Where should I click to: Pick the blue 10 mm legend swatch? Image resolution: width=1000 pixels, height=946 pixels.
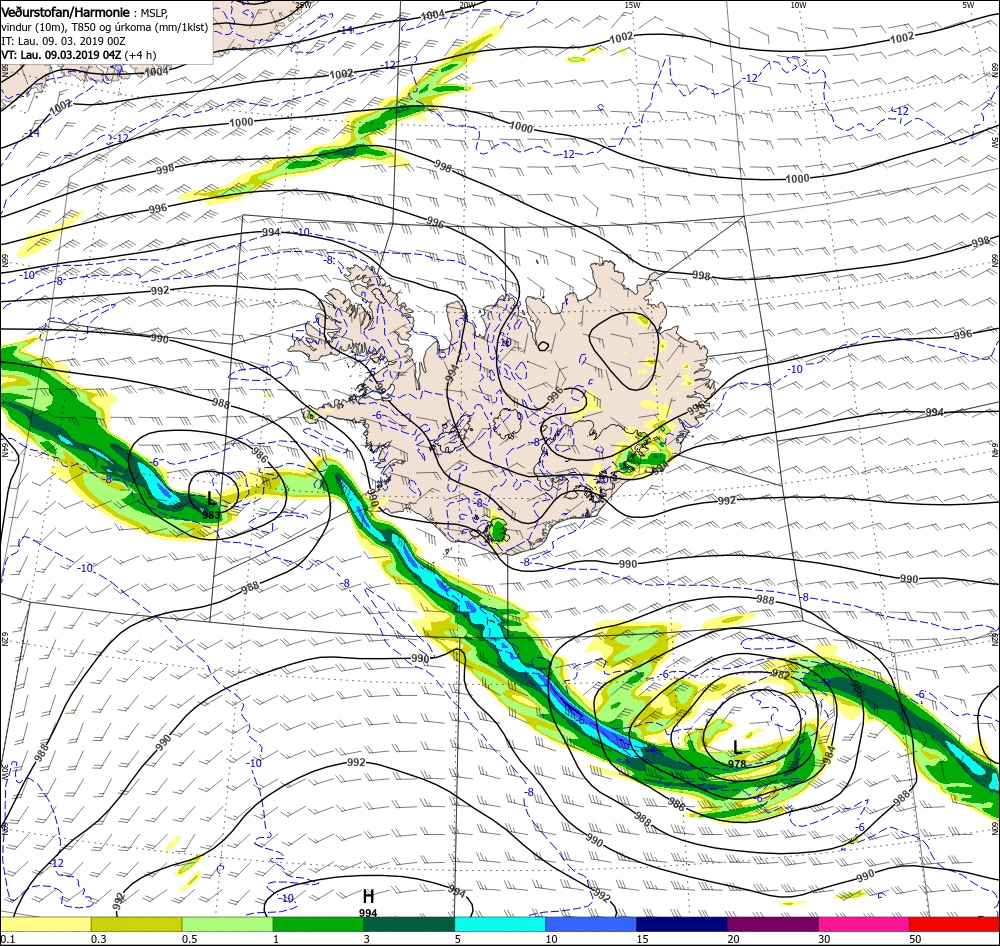click(x=591, y=925)
